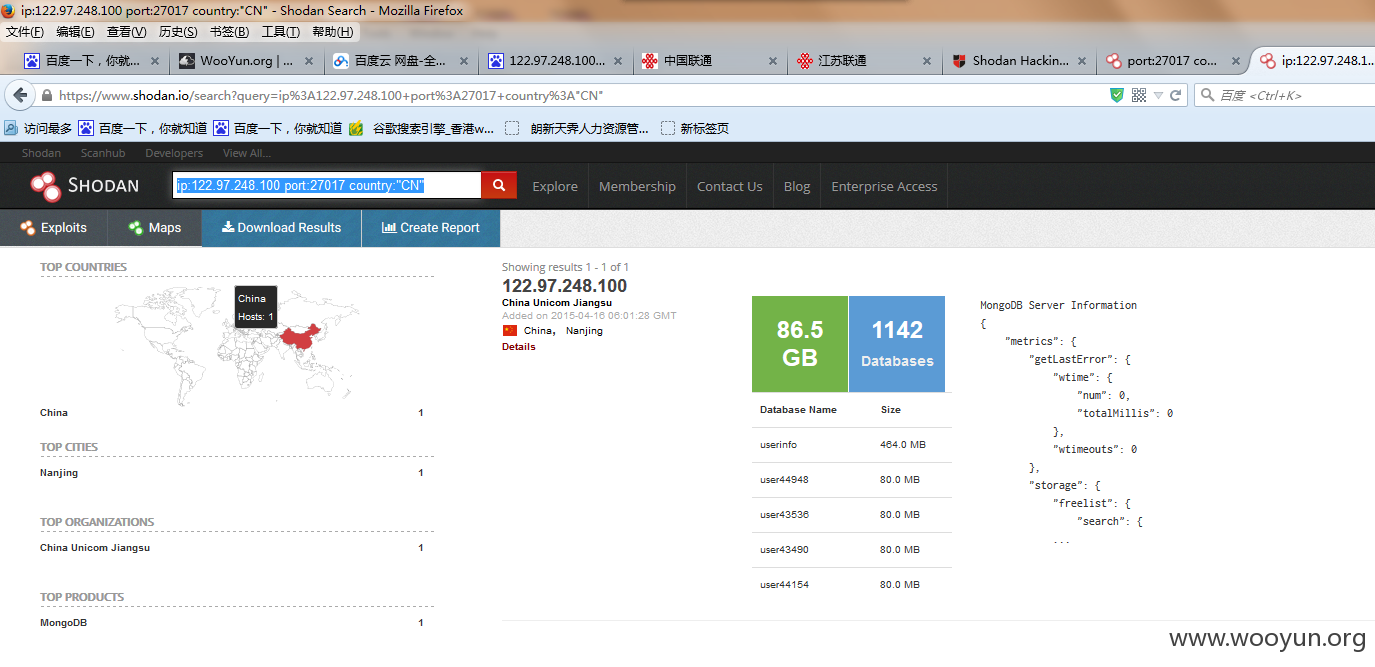This screenshot has width=1375, height=667.
Task: Open the 帮助(H) menu
Action: tap(333, 32)
